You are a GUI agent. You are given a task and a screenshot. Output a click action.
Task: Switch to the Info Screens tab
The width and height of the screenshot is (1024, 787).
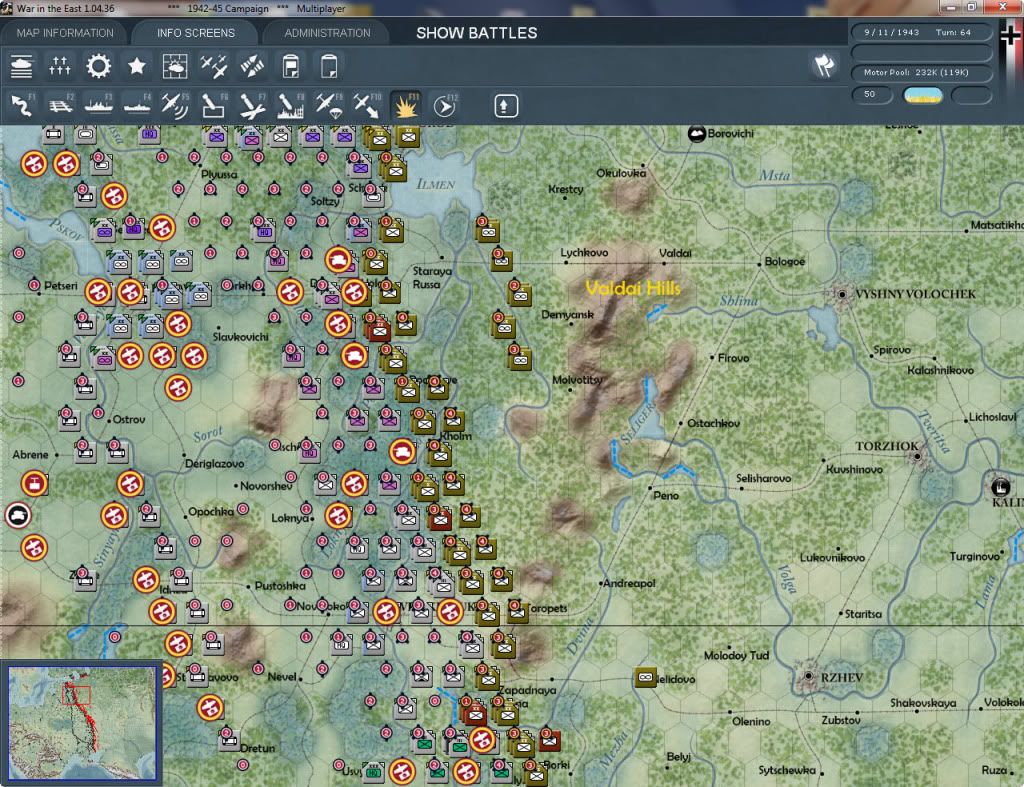click(x=195, y=33)
